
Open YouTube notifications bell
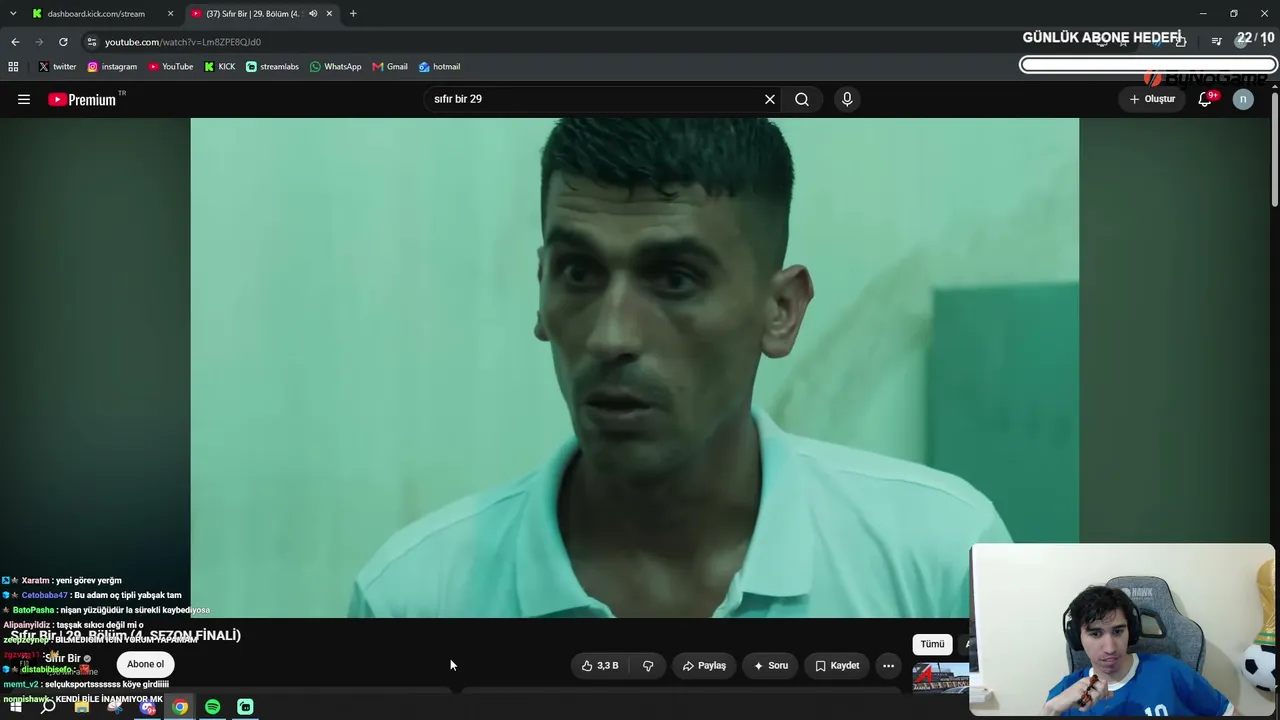click(1205, 99)
